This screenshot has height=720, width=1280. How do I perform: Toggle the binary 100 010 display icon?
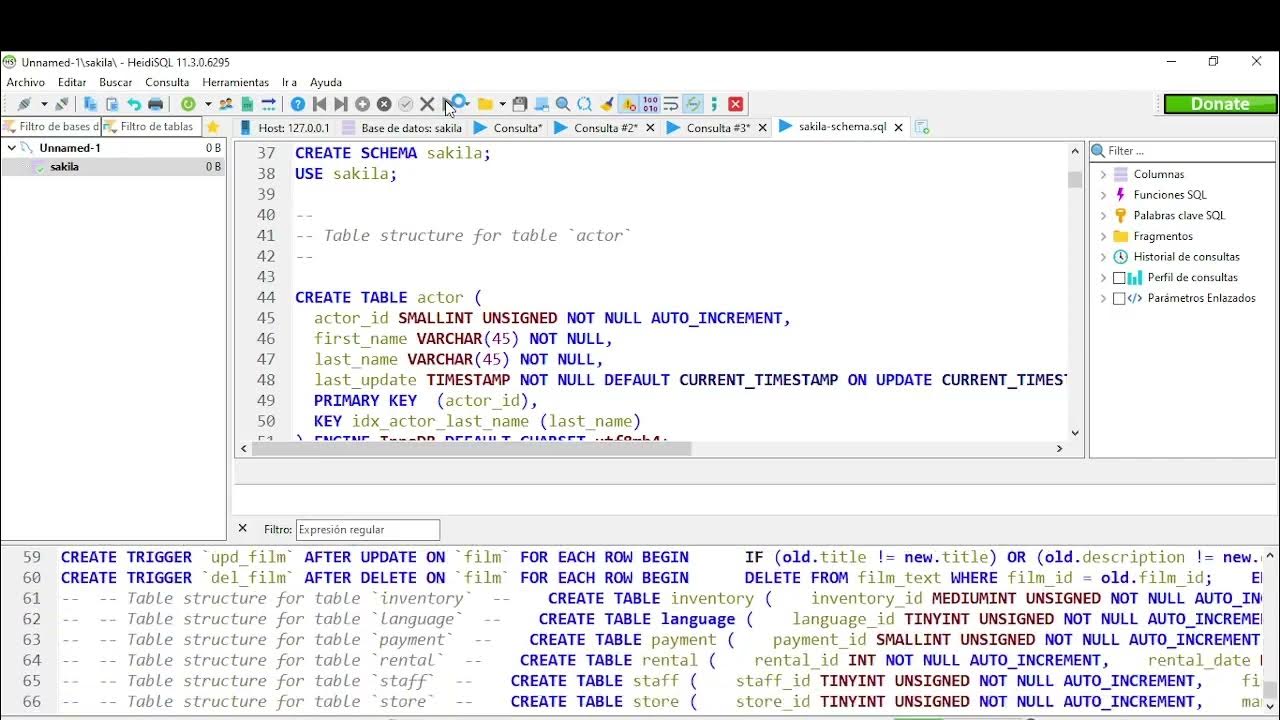[x=651, y=104]
